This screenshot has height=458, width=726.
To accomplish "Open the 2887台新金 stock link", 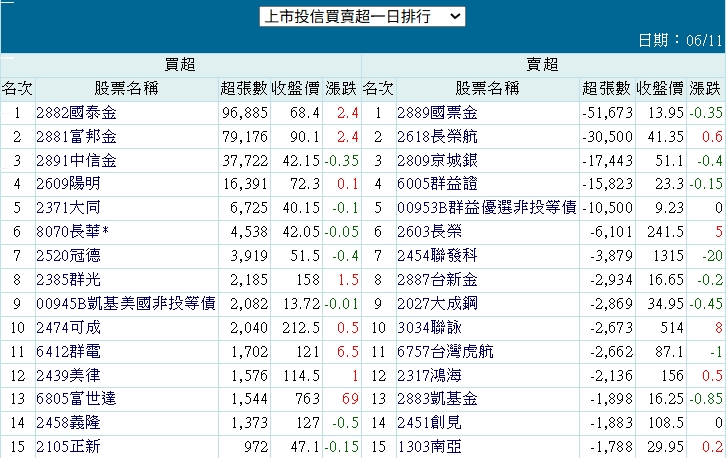I will click(437, 280).
